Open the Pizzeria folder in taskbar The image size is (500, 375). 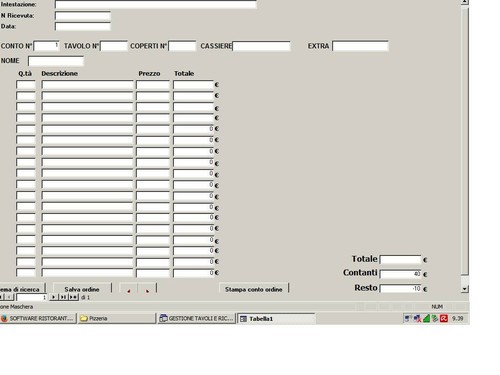tap(116, 319)
